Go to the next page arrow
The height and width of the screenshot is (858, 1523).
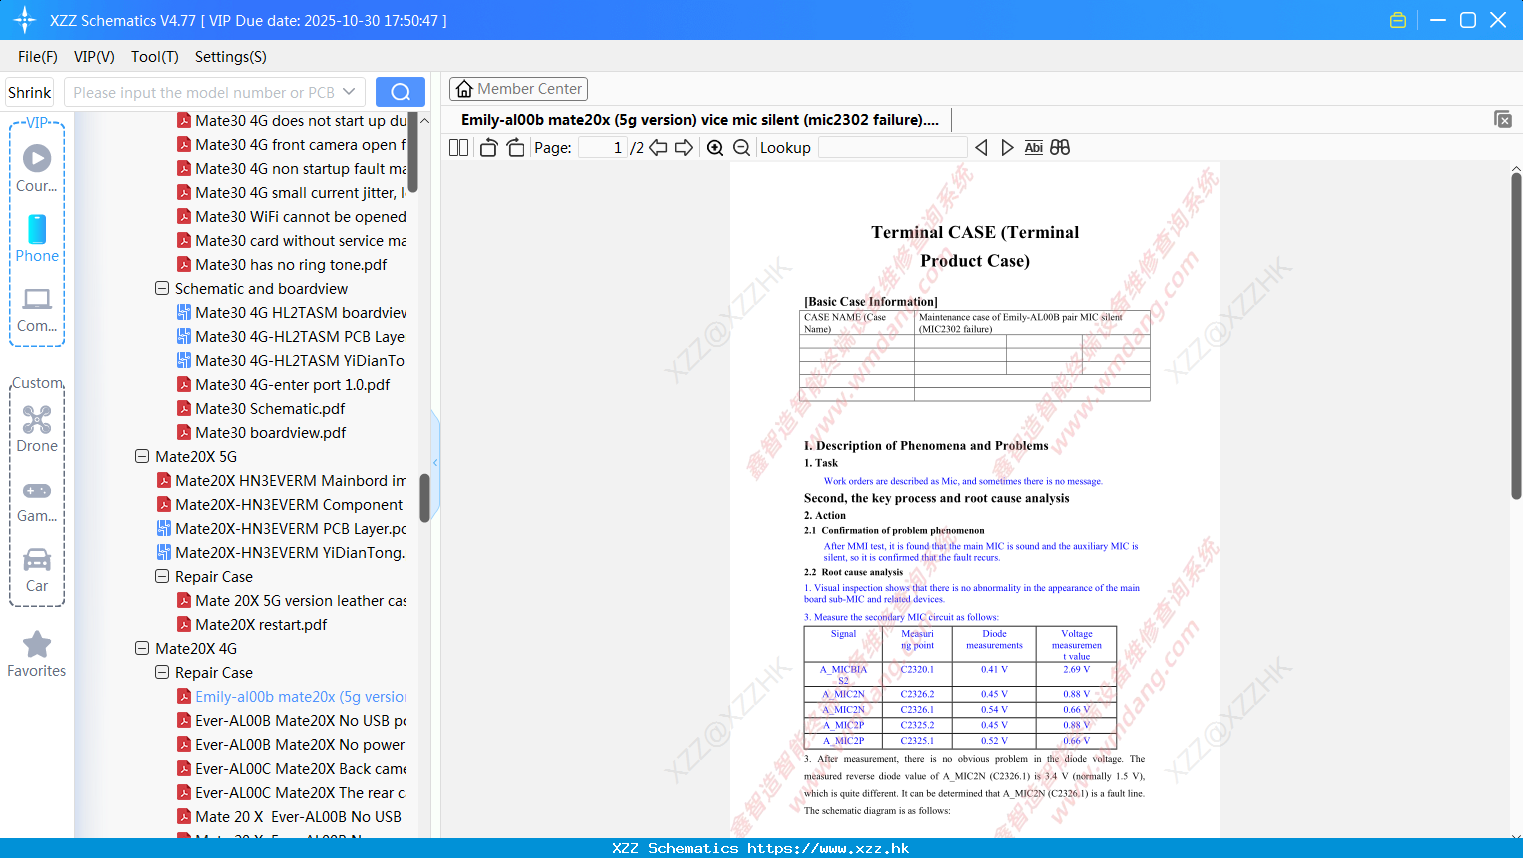click(684, 147)
